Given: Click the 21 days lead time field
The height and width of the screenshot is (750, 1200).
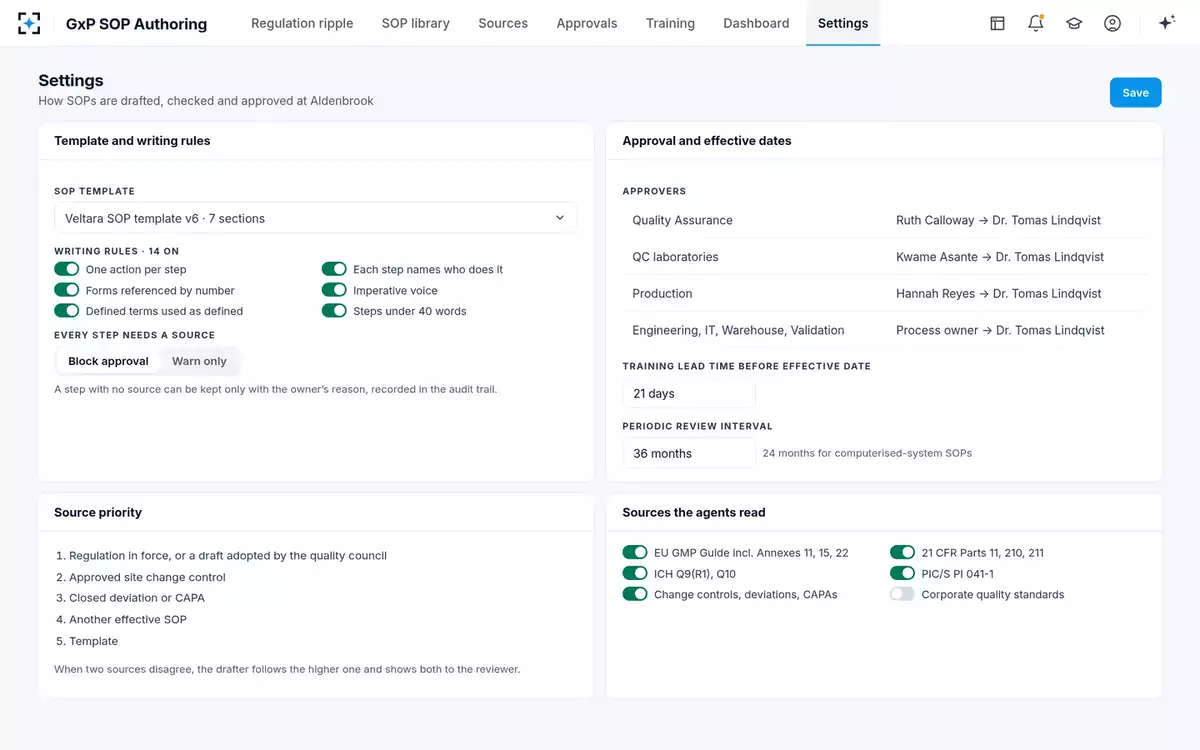Looking at the screenshot, I should (x=689, y=393).
